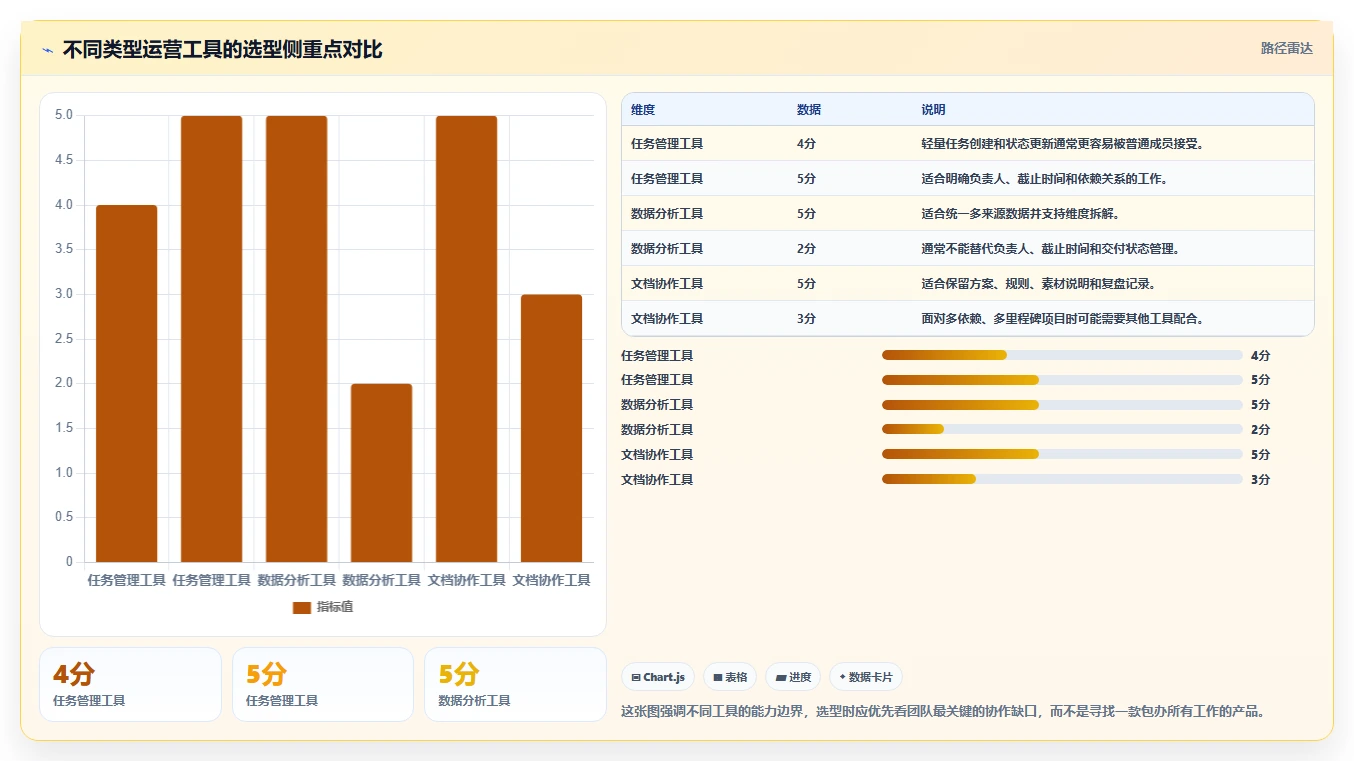The width and height of the screenshot is (1354, 761).
Task: Click the 3分 cell in the table
Action: click(806, 319)
